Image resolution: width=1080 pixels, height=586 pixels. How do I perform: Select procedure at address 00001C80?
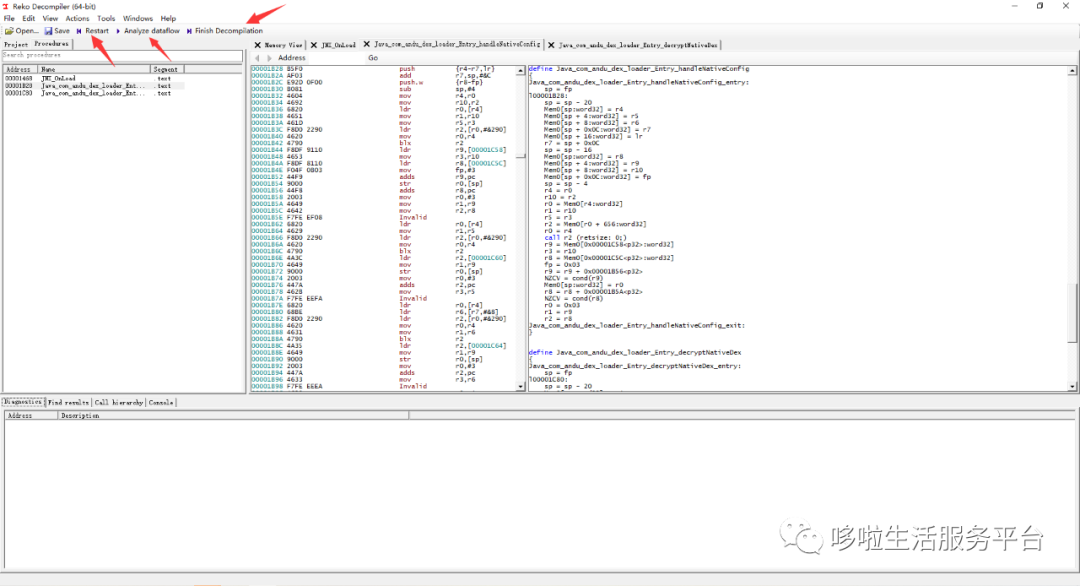[x=94, y=94]
